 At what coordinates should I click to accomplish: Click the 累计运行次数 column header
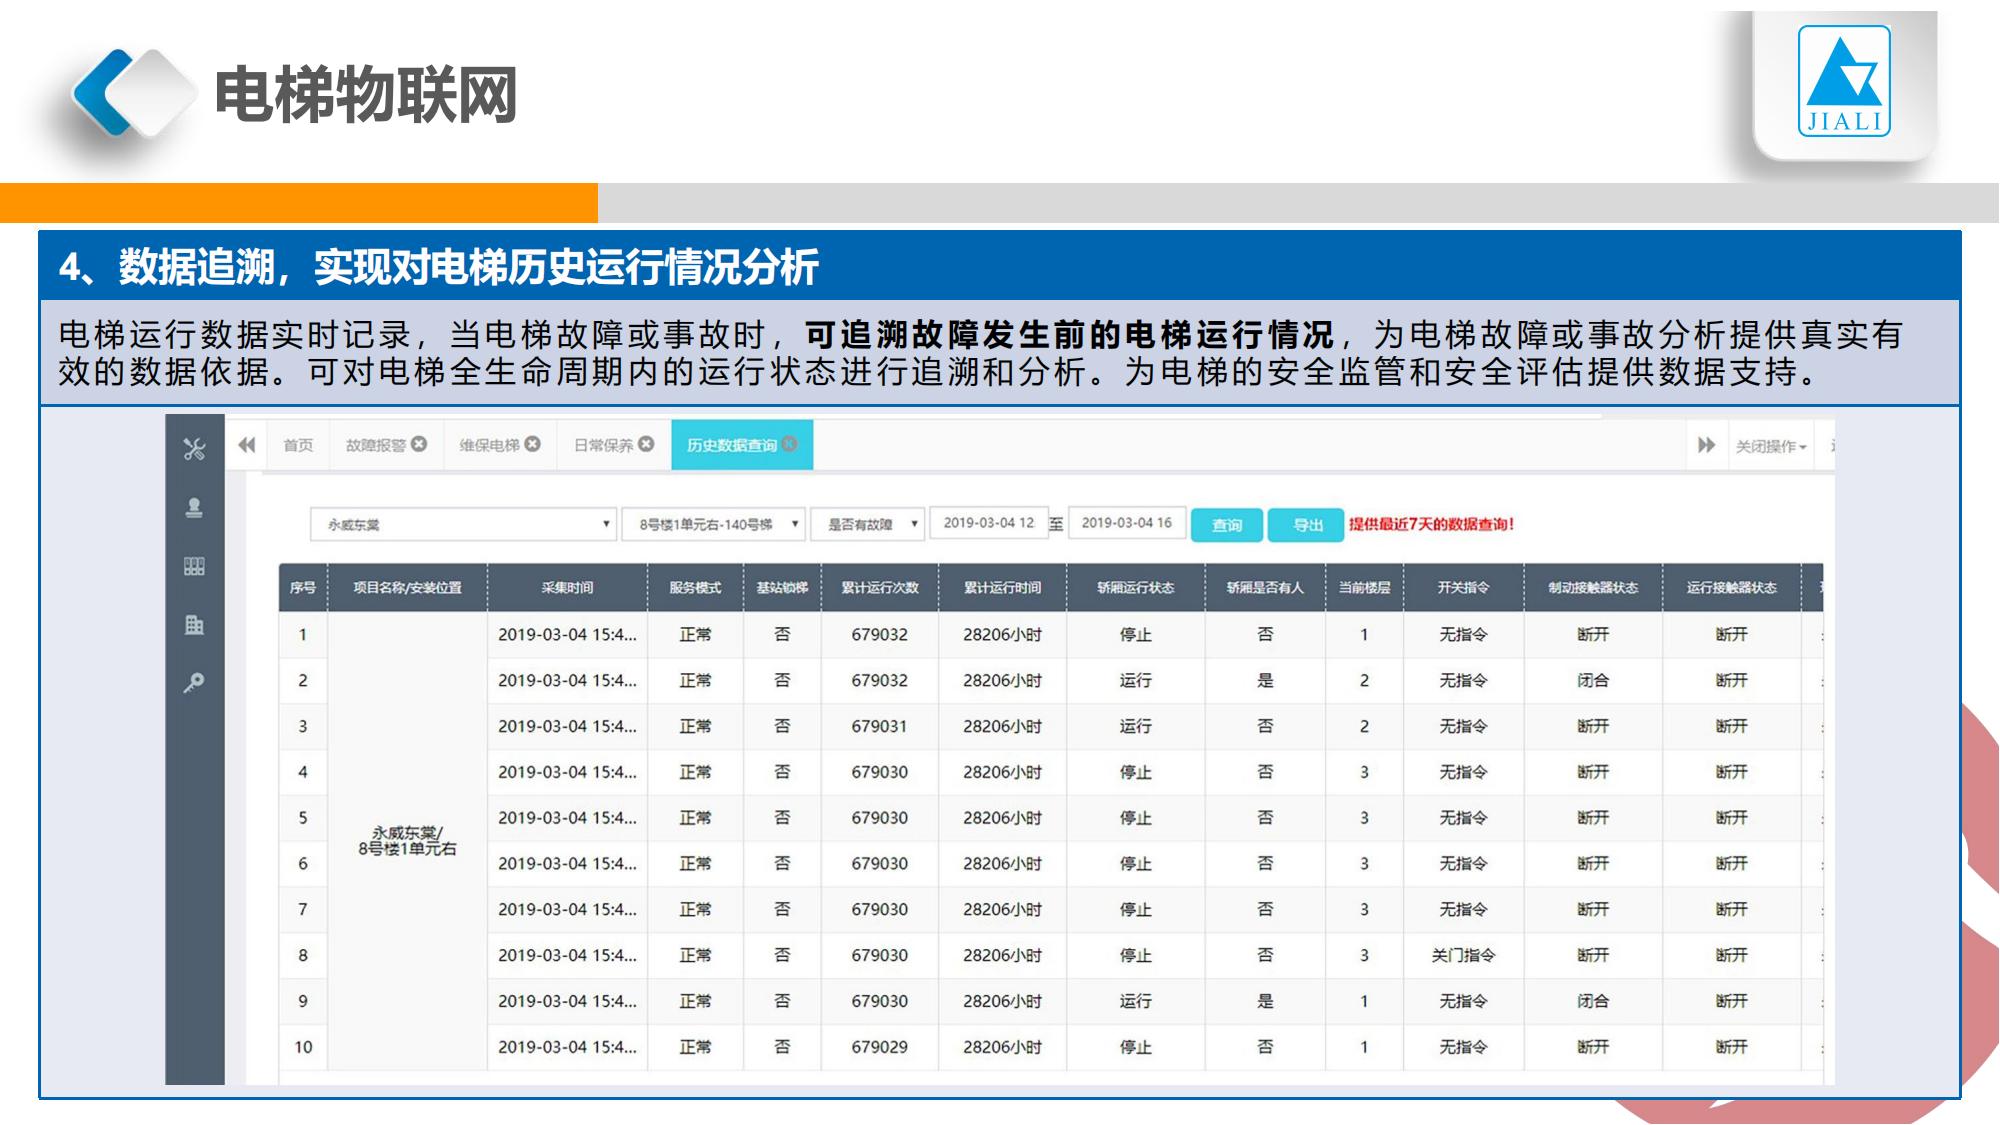pyautogui.click(x=880, y=588)
